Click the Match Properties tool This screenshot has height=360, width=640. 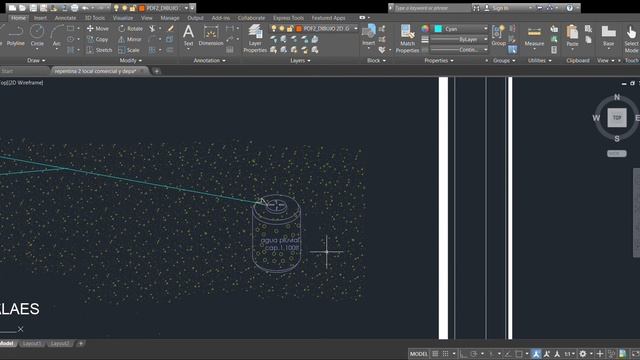point(407,39)
